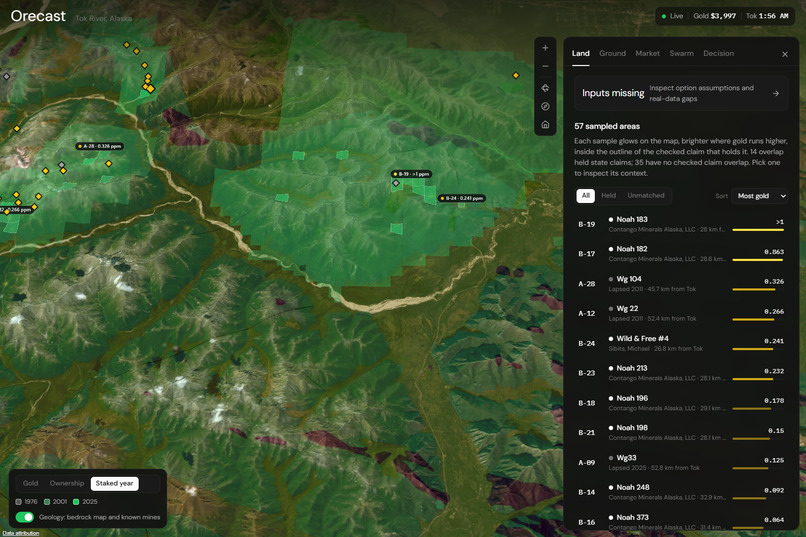Click the lone yellow diamond near the compass control
Image resolution: width=806 pixels, height=537 pixels.
coord(516,76)
